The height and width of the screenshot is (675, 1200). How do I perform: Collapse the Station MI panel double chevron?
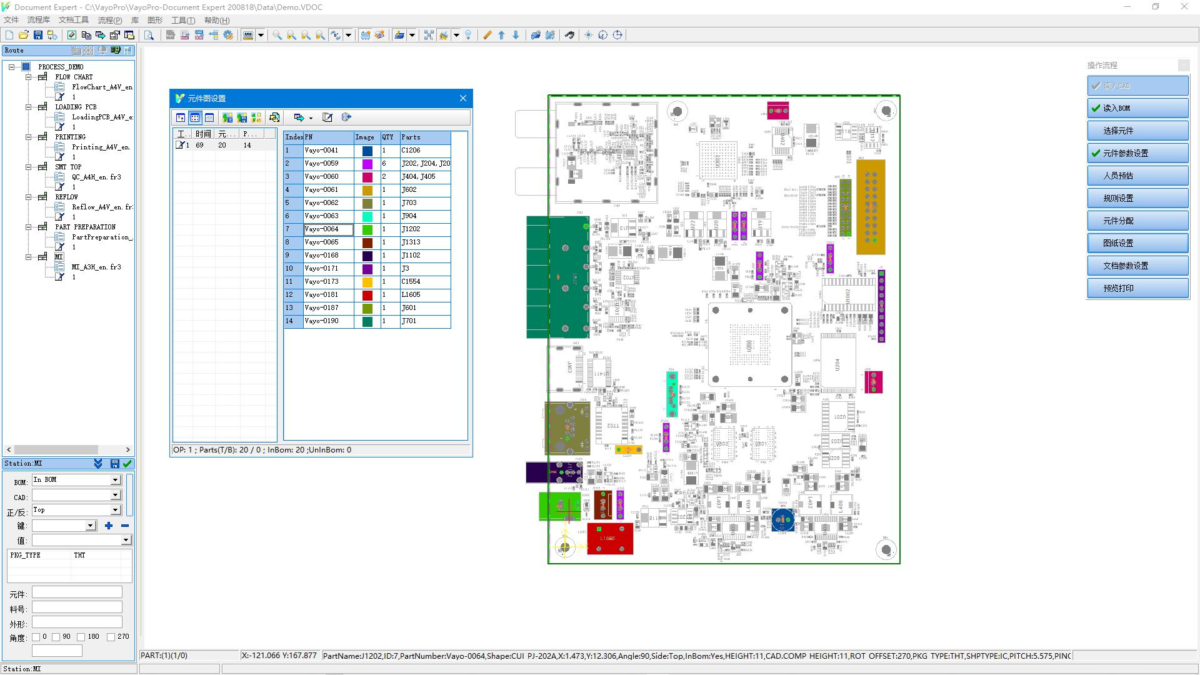coord(98,464)
